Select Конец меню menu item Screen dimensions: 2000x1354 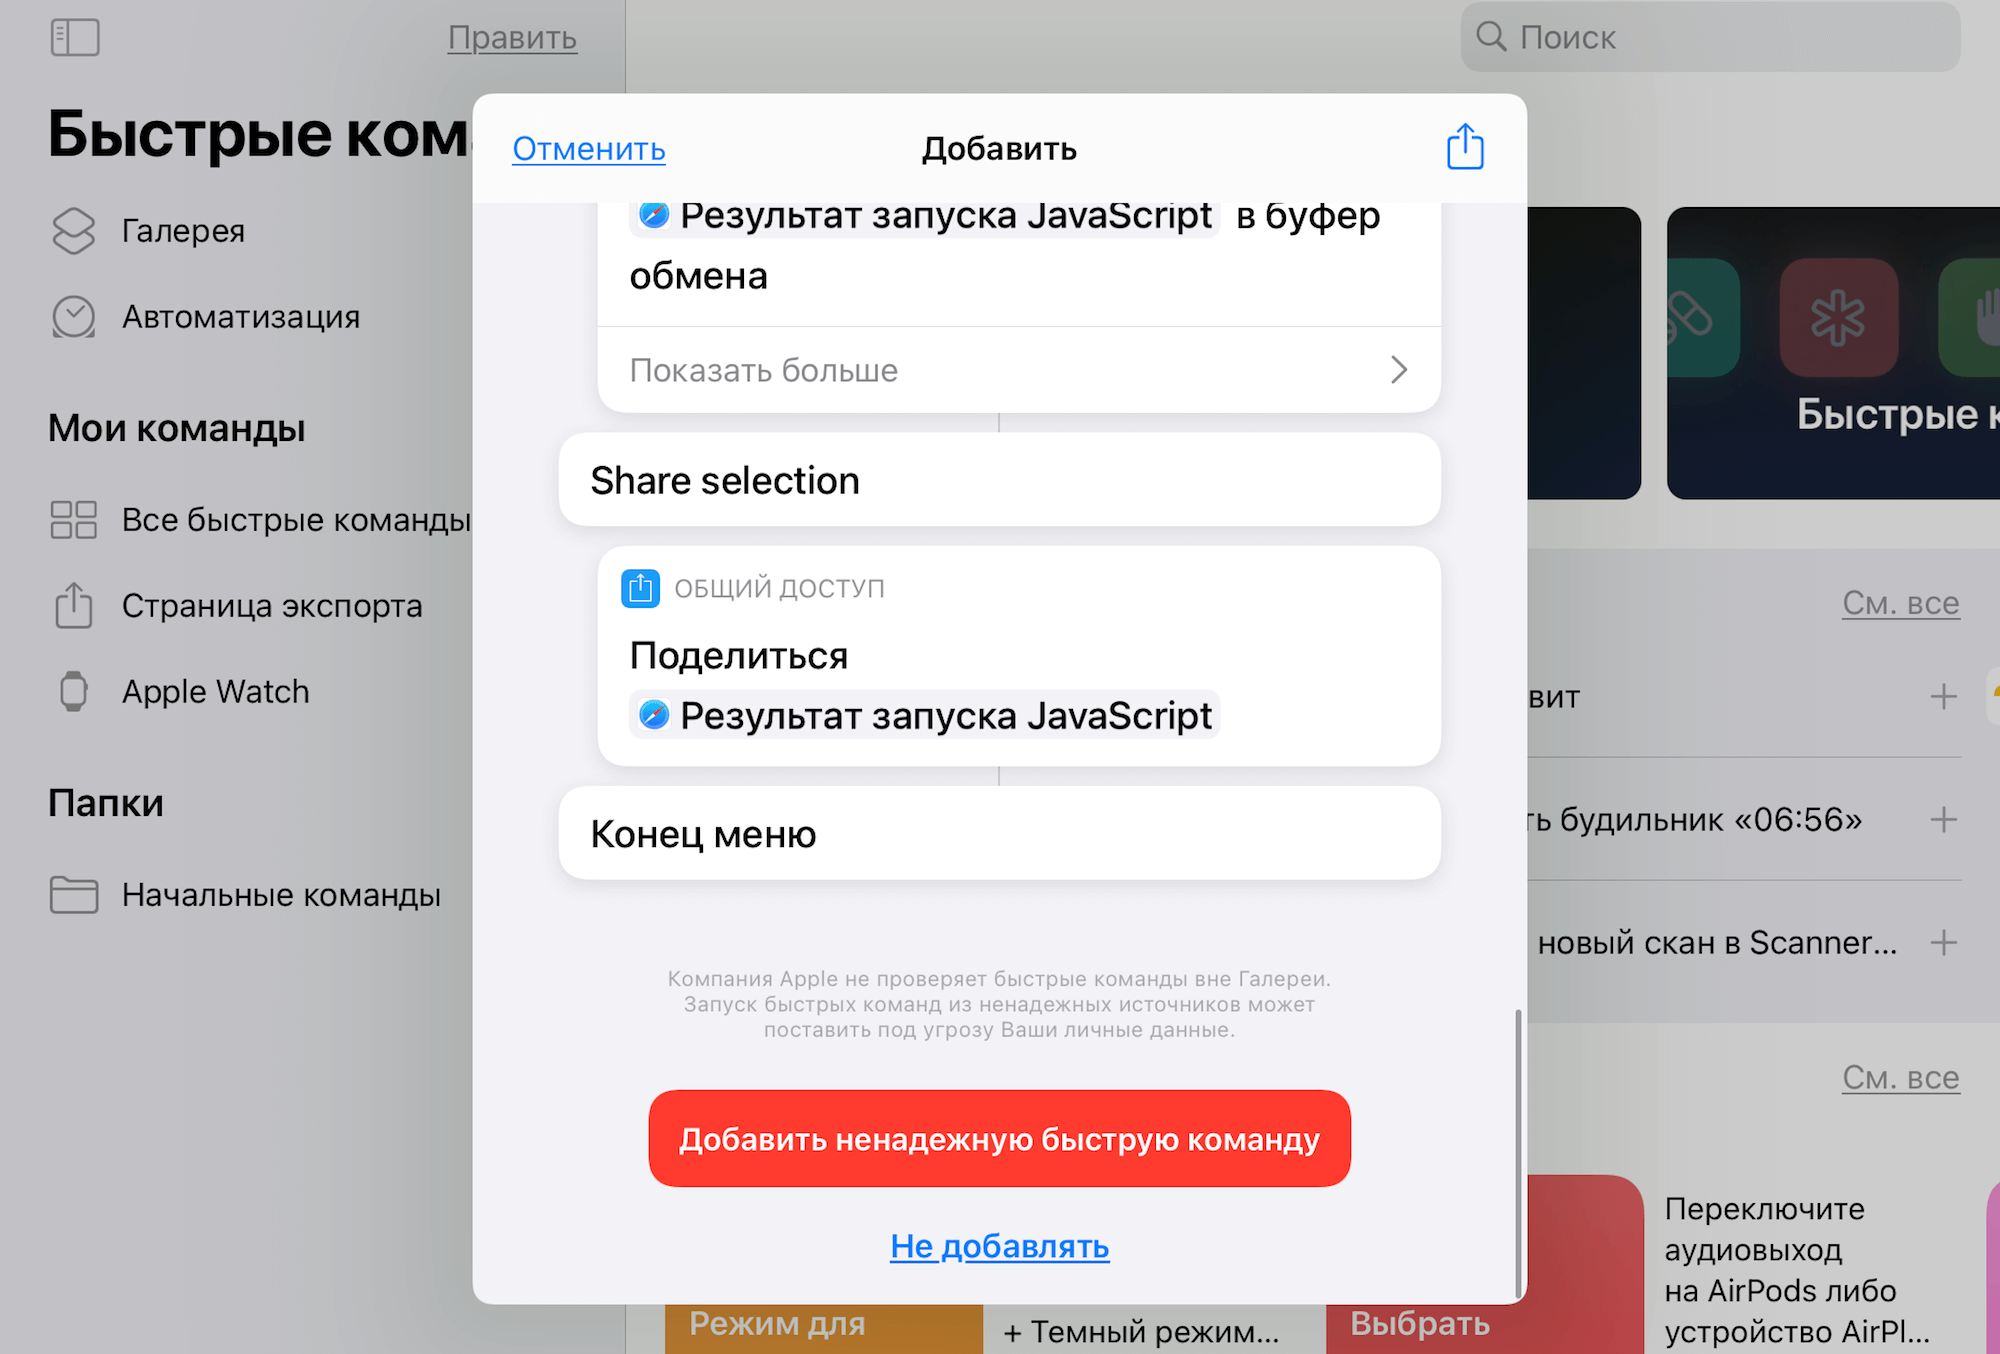998,833
